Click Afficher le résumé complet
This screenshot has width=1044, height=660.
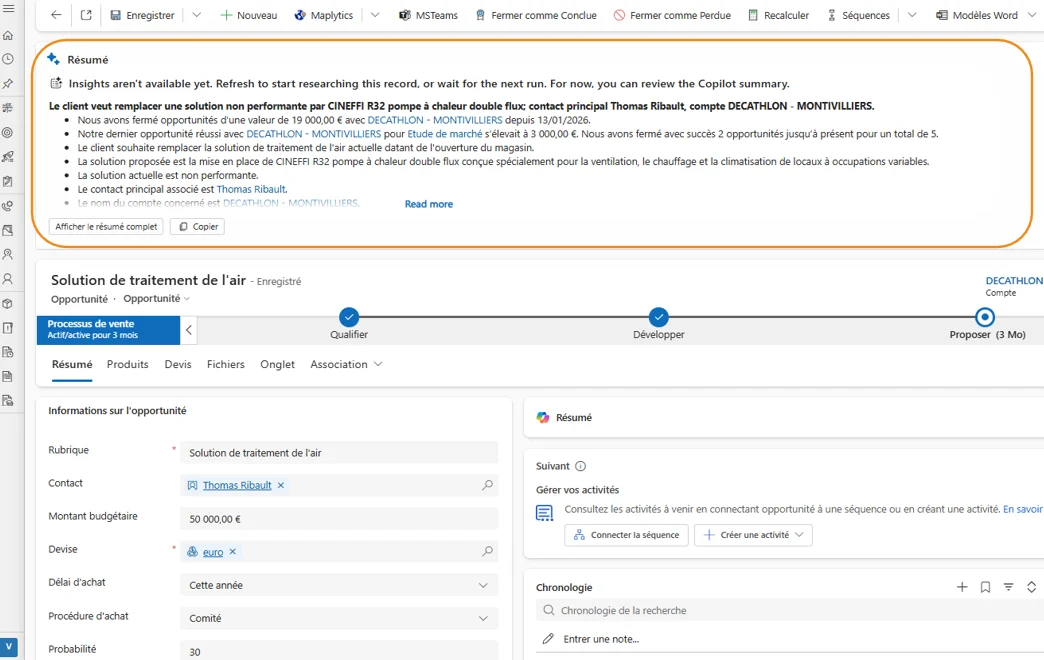coord(106,226)
